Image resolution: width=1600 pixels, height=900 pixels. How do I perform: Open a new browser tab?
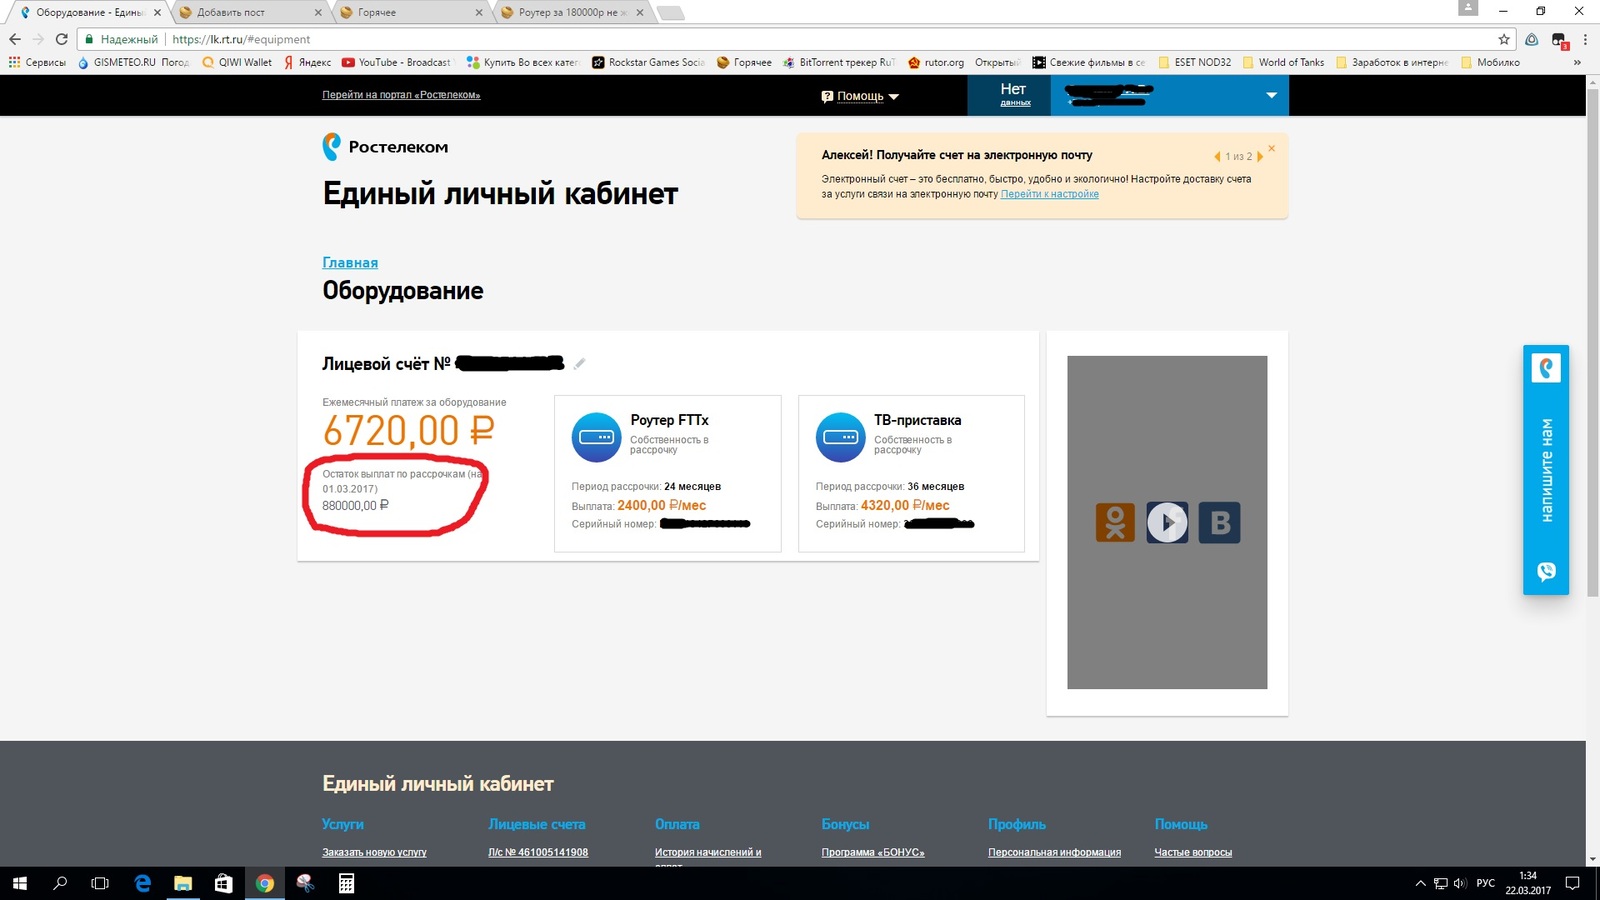pos(670,13)
